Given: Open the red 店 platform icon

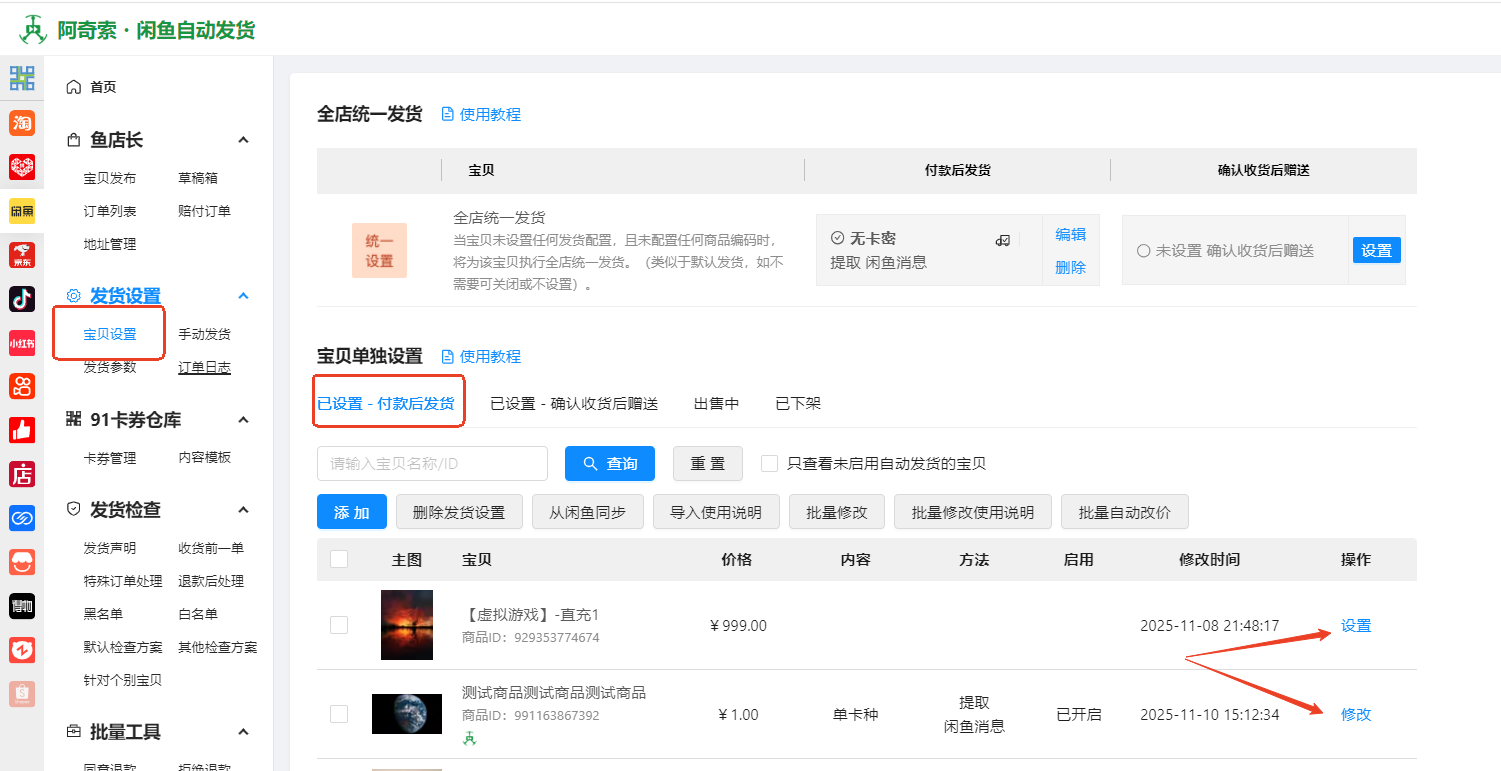Looking at the screenshot, I should (22, 474).
